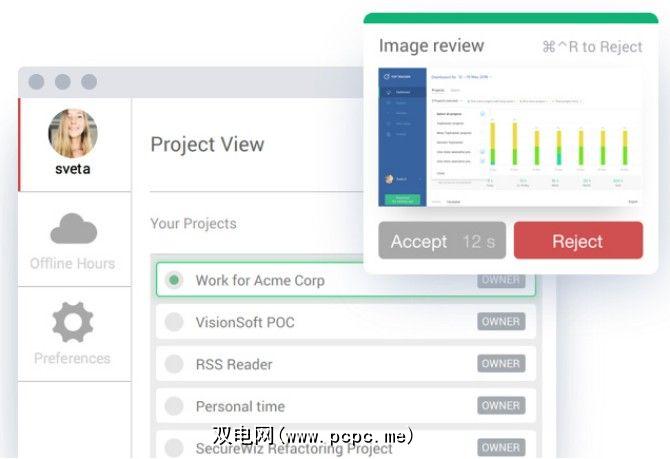Click OWNER badge on RSS Reader
The image size is (670, 459).
click(501, 363)
